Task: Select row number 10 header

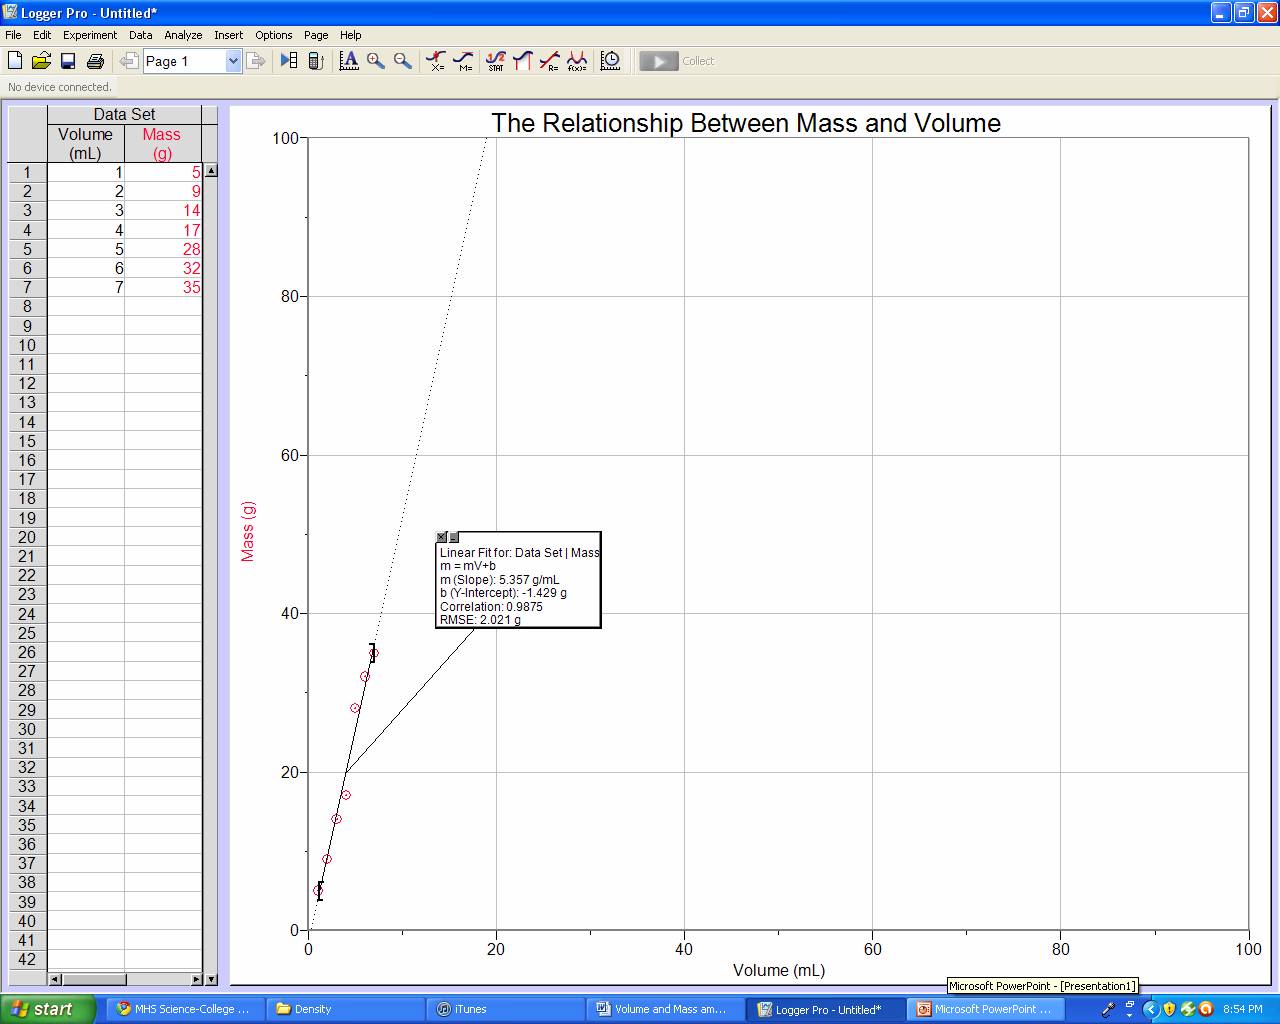Action: coord(27,345)
